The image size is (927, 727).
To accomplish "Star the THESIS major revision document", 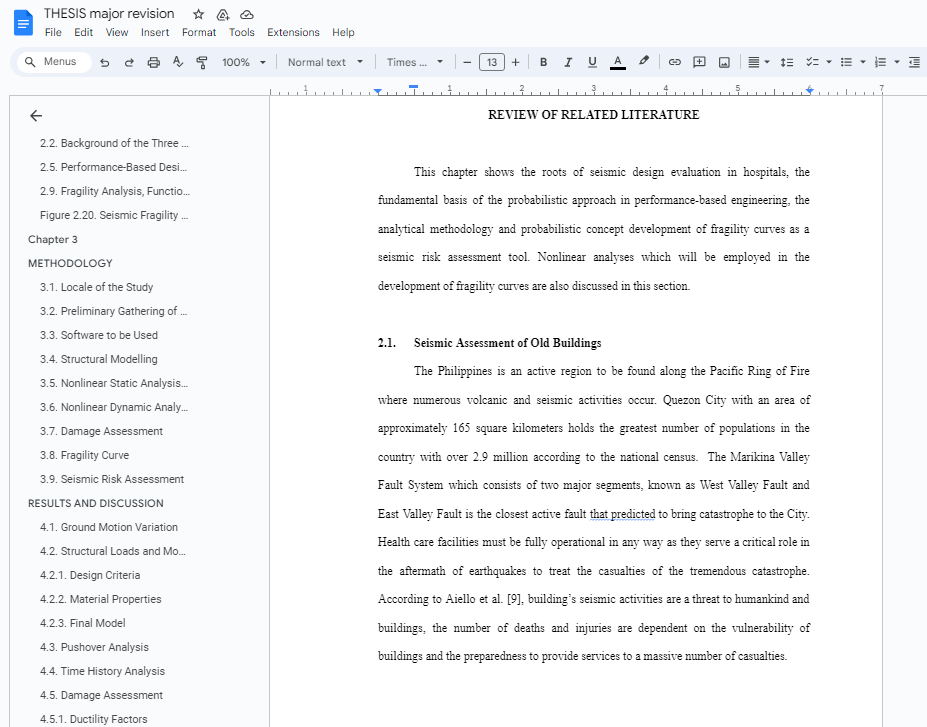I will [199, 14].
